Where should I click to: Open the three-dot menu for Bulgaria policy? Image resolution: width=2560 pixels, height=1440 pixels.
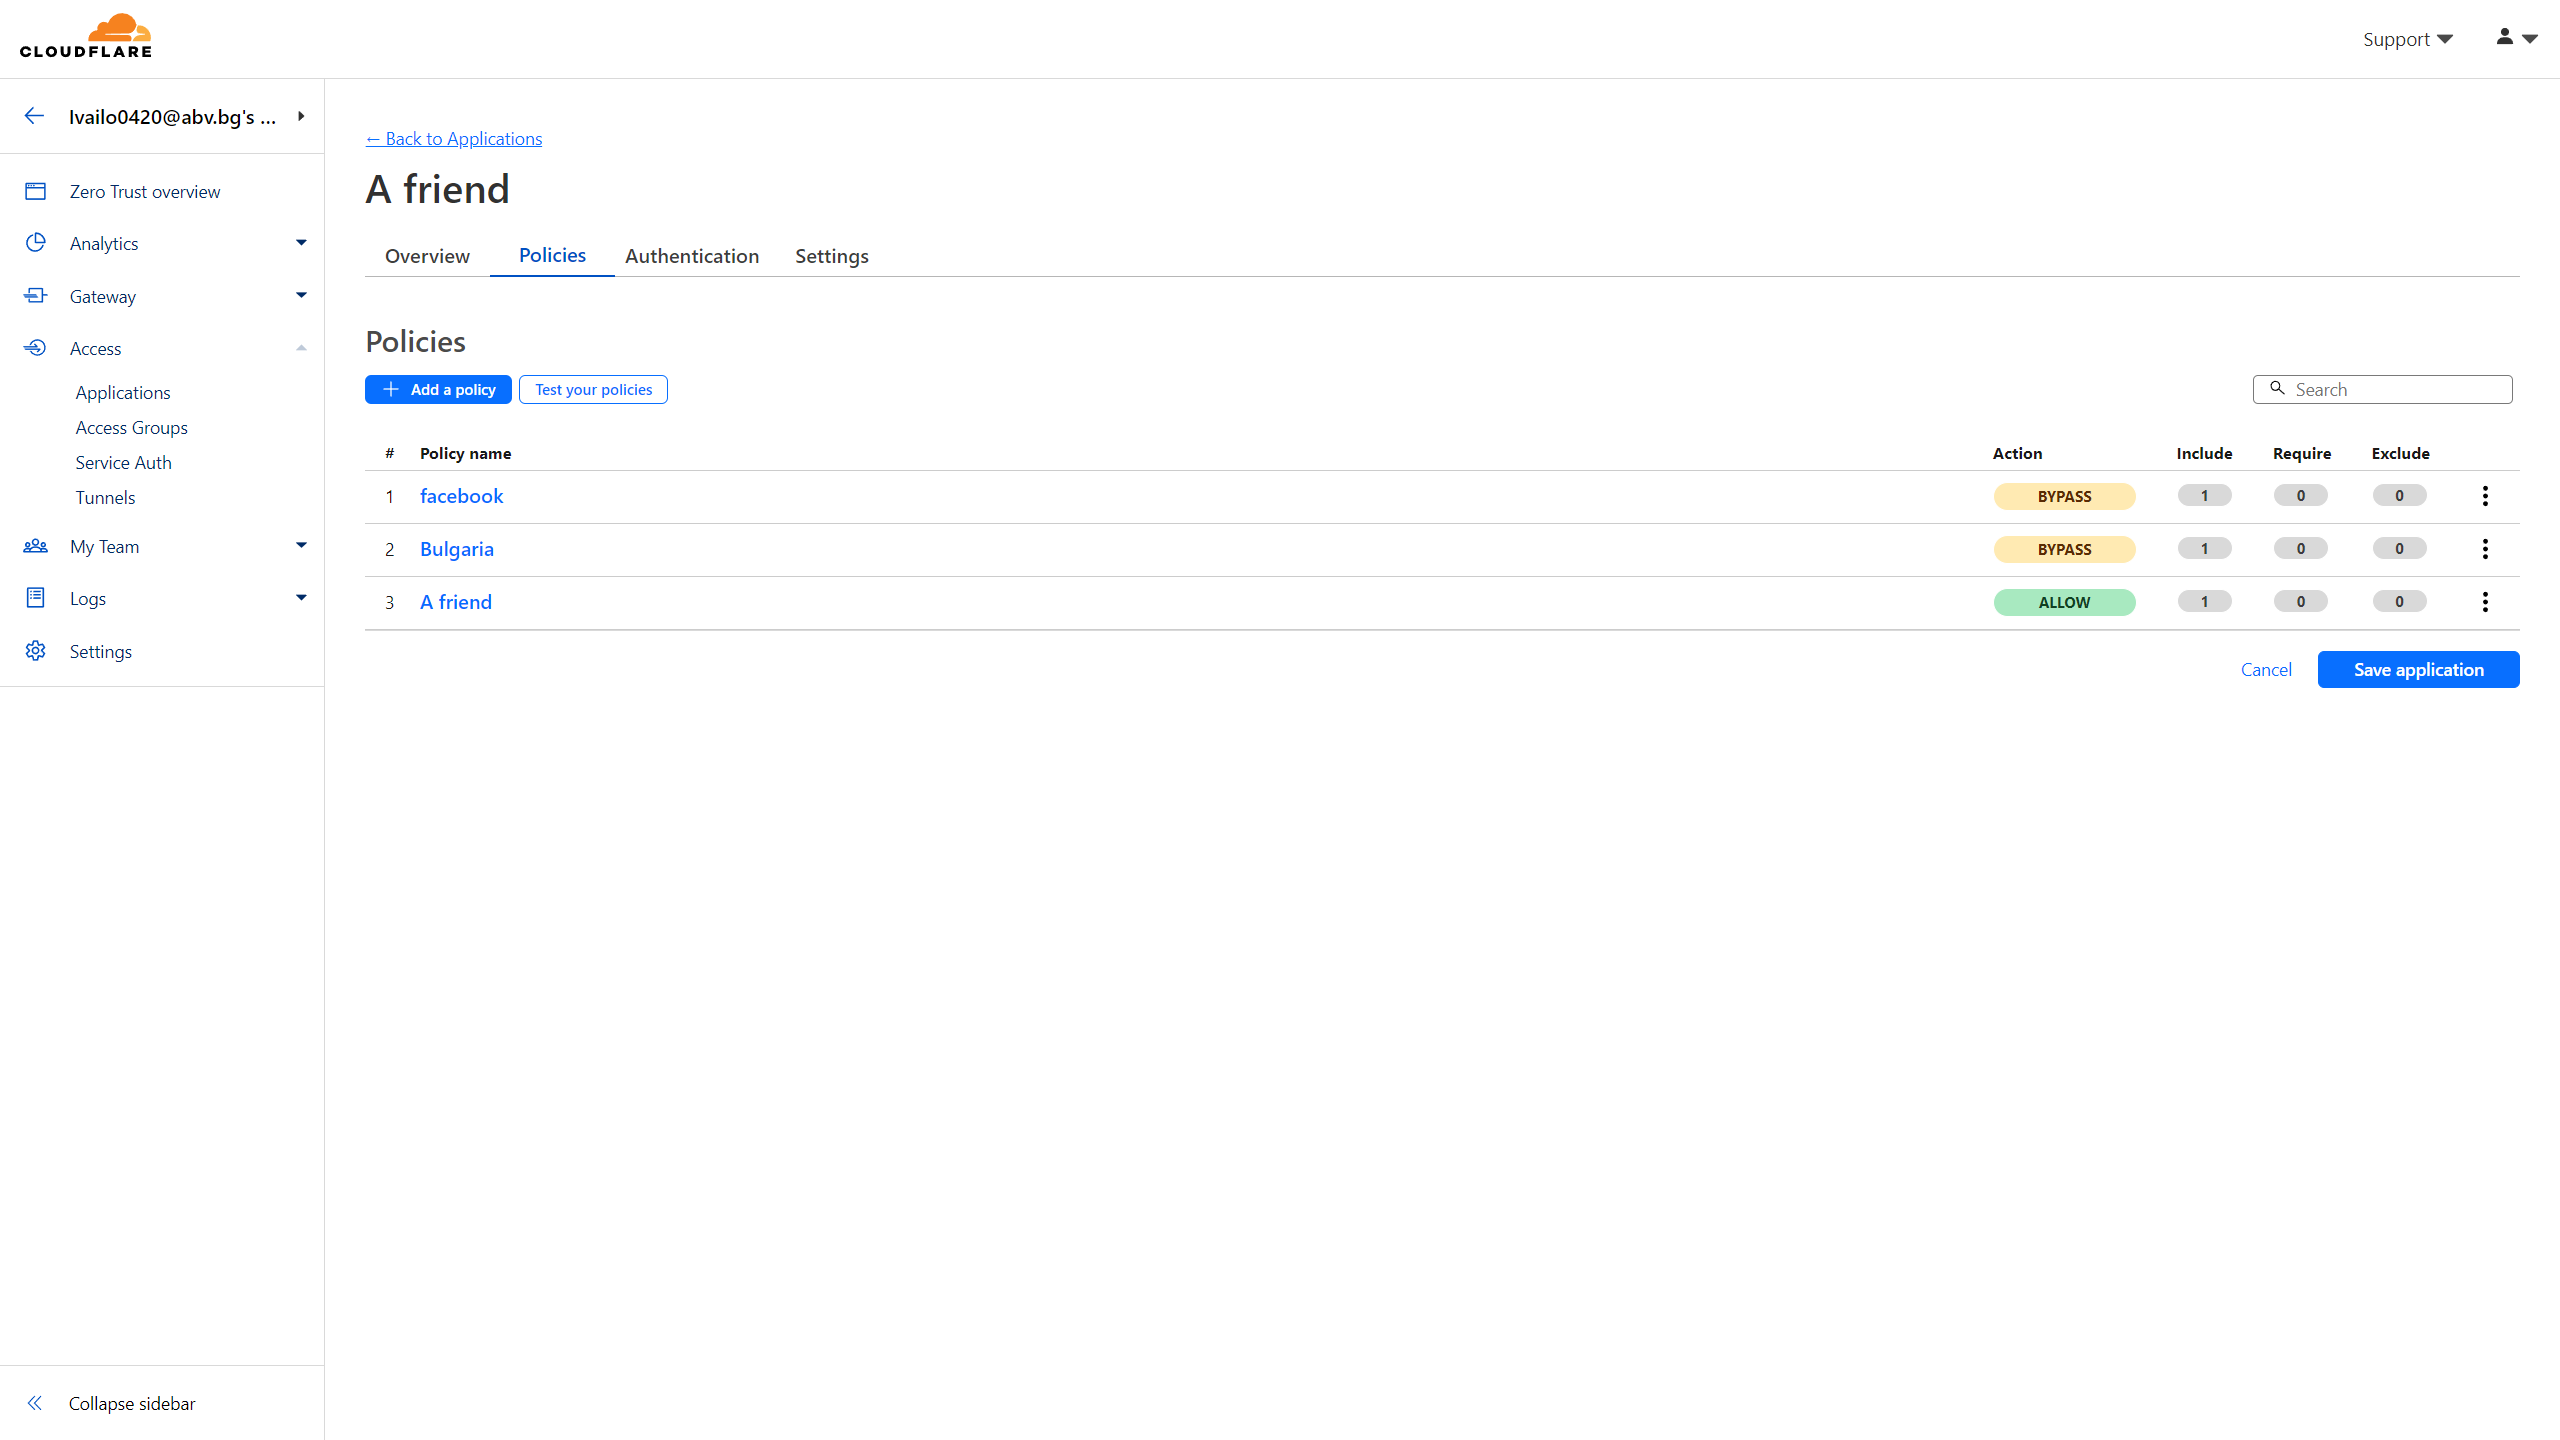coord(2485,549)
